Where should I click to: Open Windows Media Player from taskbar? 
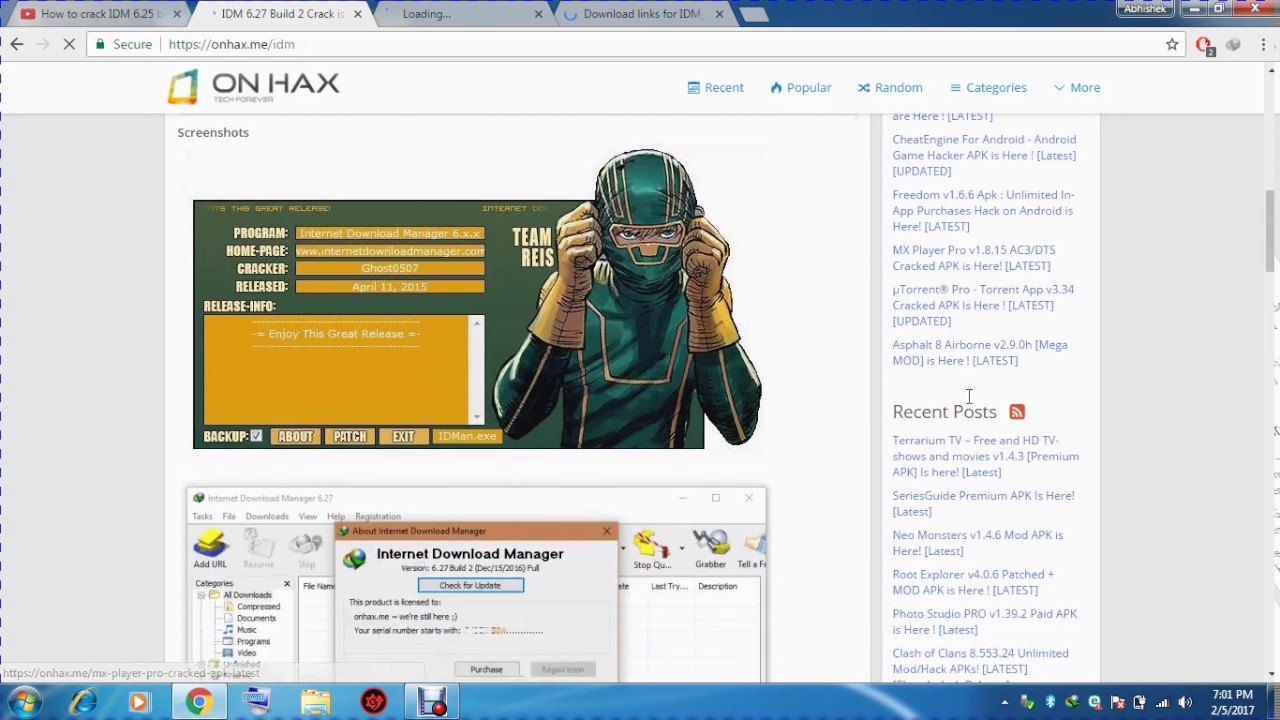[x=139, y=702]
